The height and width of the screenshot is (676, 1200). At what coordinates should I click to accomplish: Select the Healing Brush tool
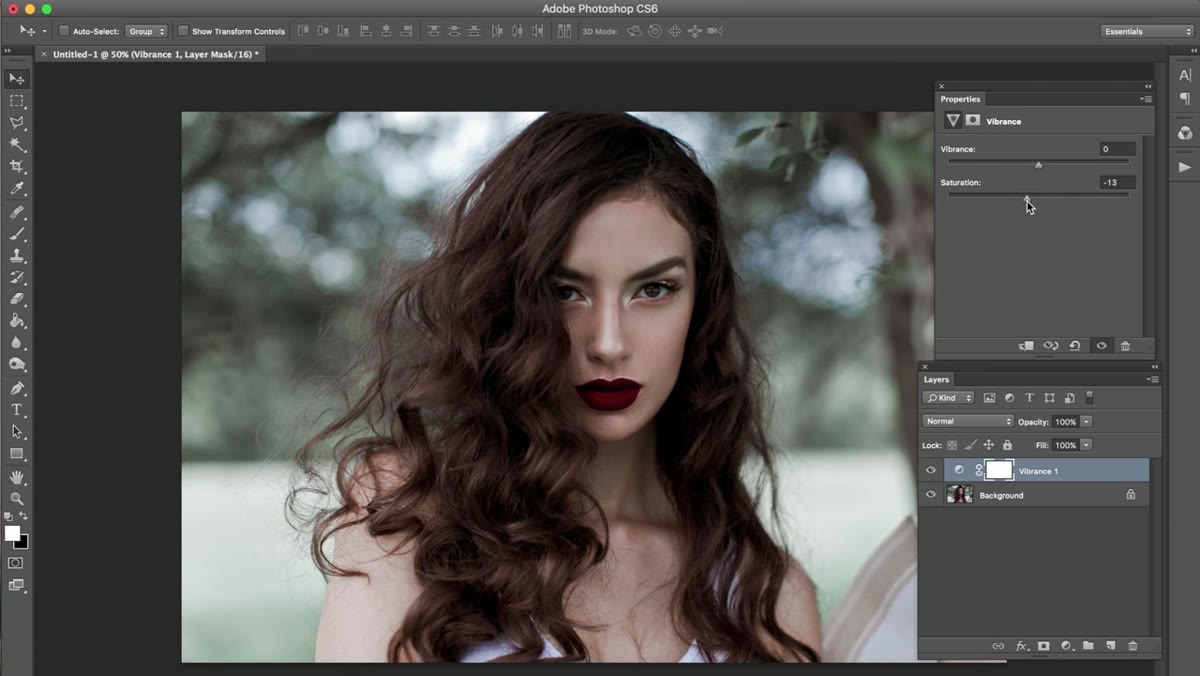(17, 212)
